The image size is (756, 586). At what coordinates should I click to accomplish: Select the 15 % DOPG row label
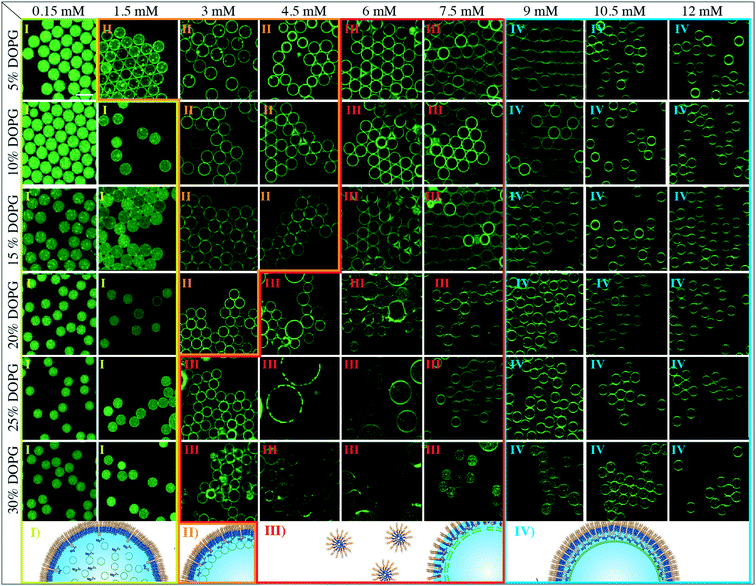13,229
